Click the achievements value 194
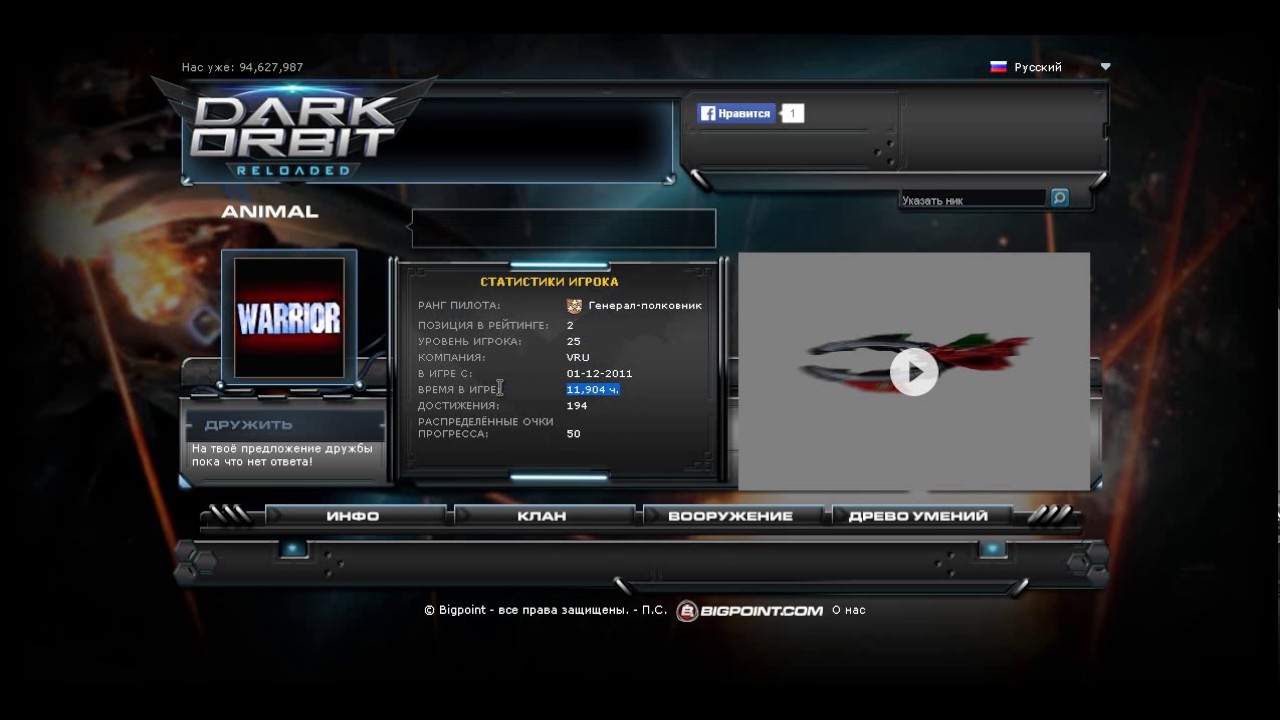Screen dimensions: 1280x720 tap(577, 405)
